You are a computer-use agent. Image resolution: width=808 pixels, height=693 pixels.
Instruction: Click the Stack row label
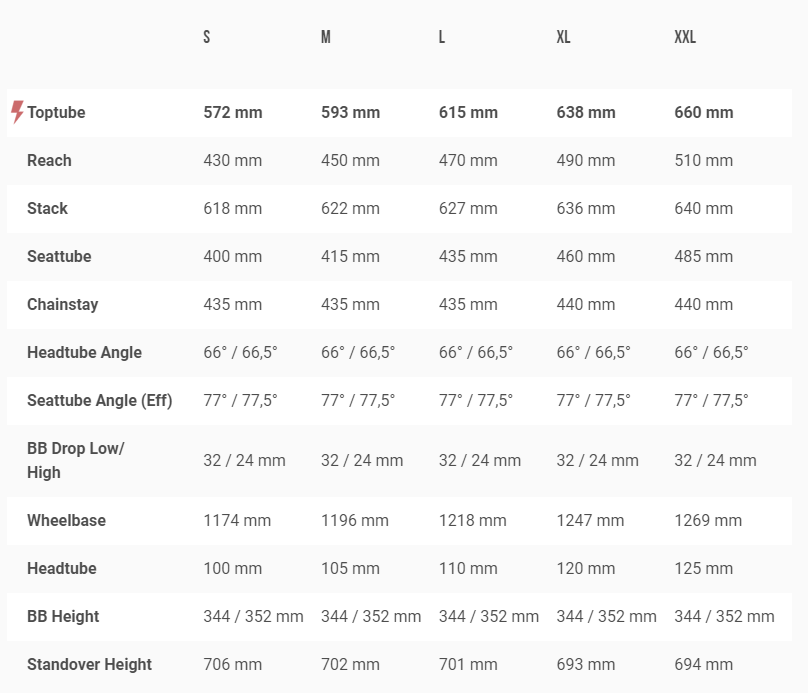(x=47, y=208)
